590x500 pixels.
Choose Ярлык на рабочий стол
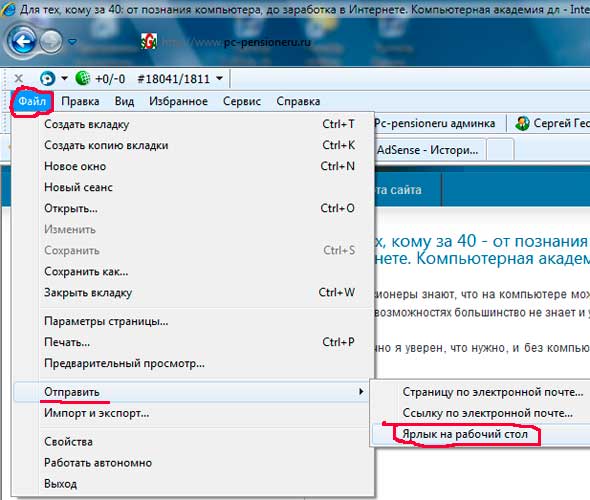(465, 434)
